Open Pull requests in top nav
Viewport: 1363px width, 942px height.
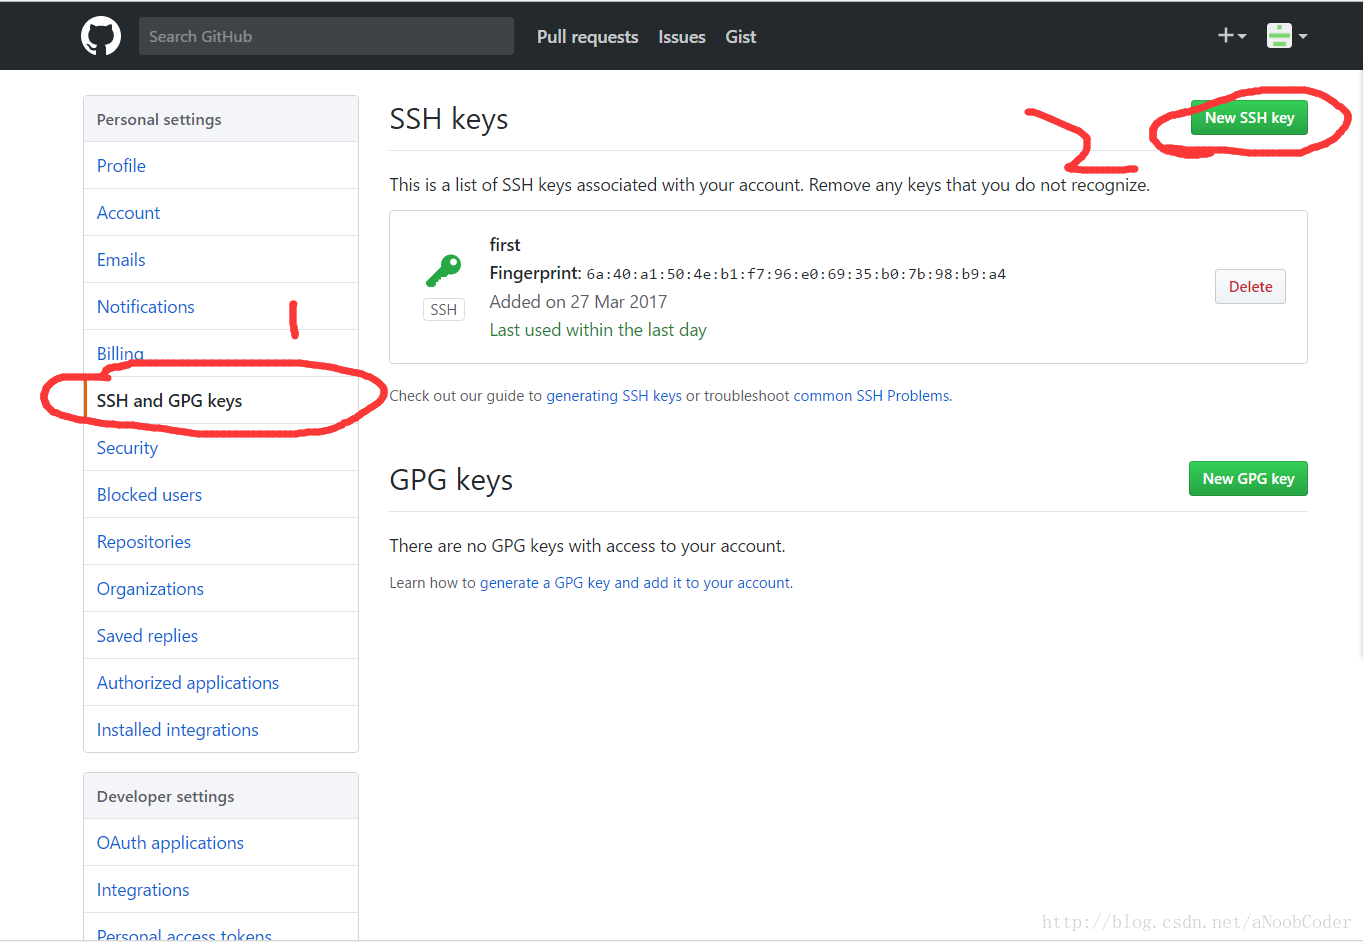point(587,37)
